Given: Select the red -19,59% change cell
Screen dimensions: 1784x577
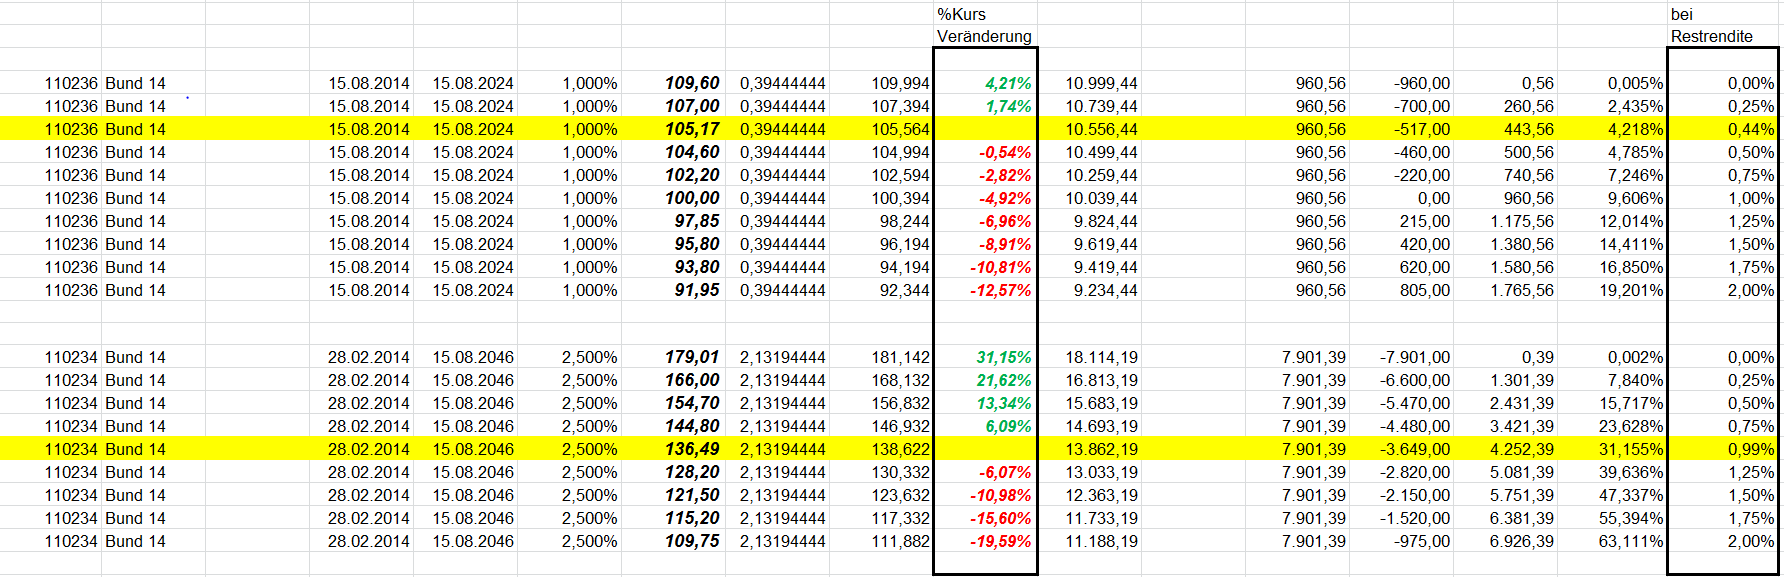Looking at the screenshot, I should [985, 541].
